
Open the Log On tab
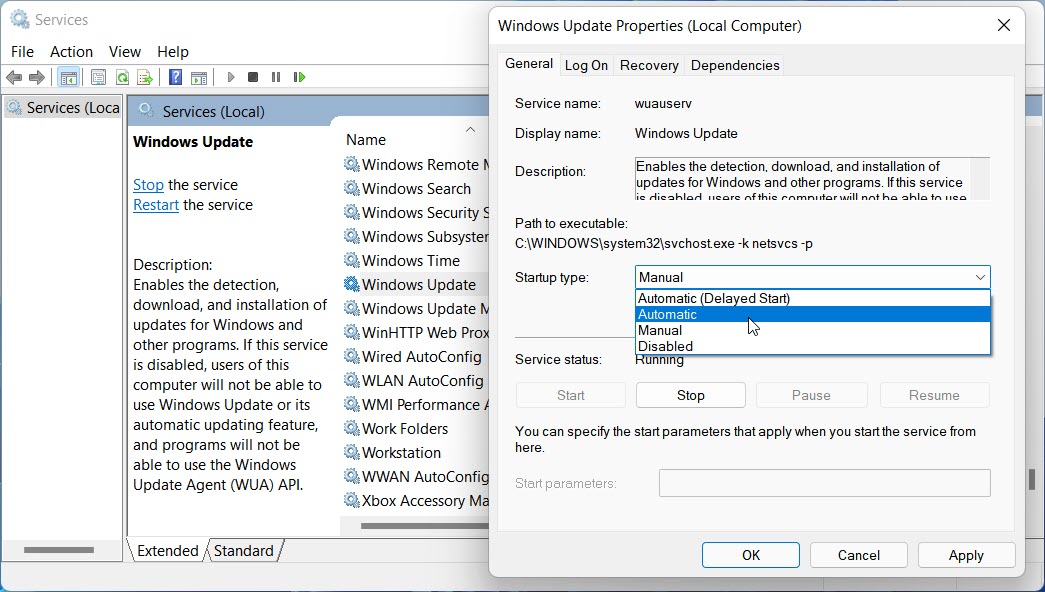coord(586,65)
